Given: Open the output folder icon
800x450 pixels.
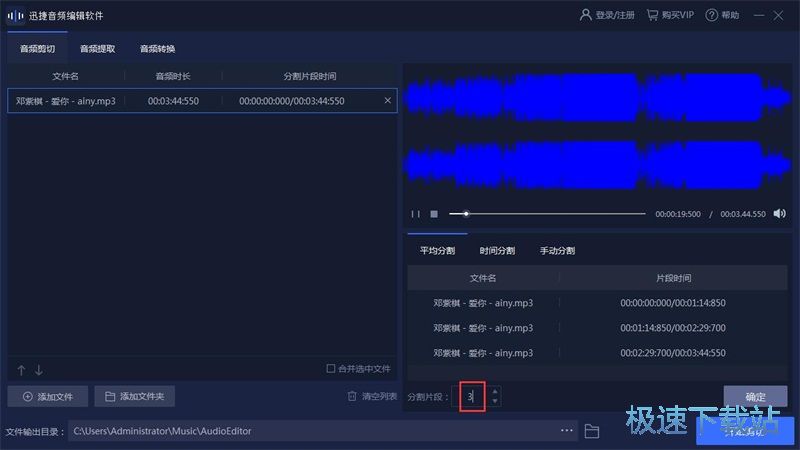Looking at the screenshot, I should tap(592, 431).
